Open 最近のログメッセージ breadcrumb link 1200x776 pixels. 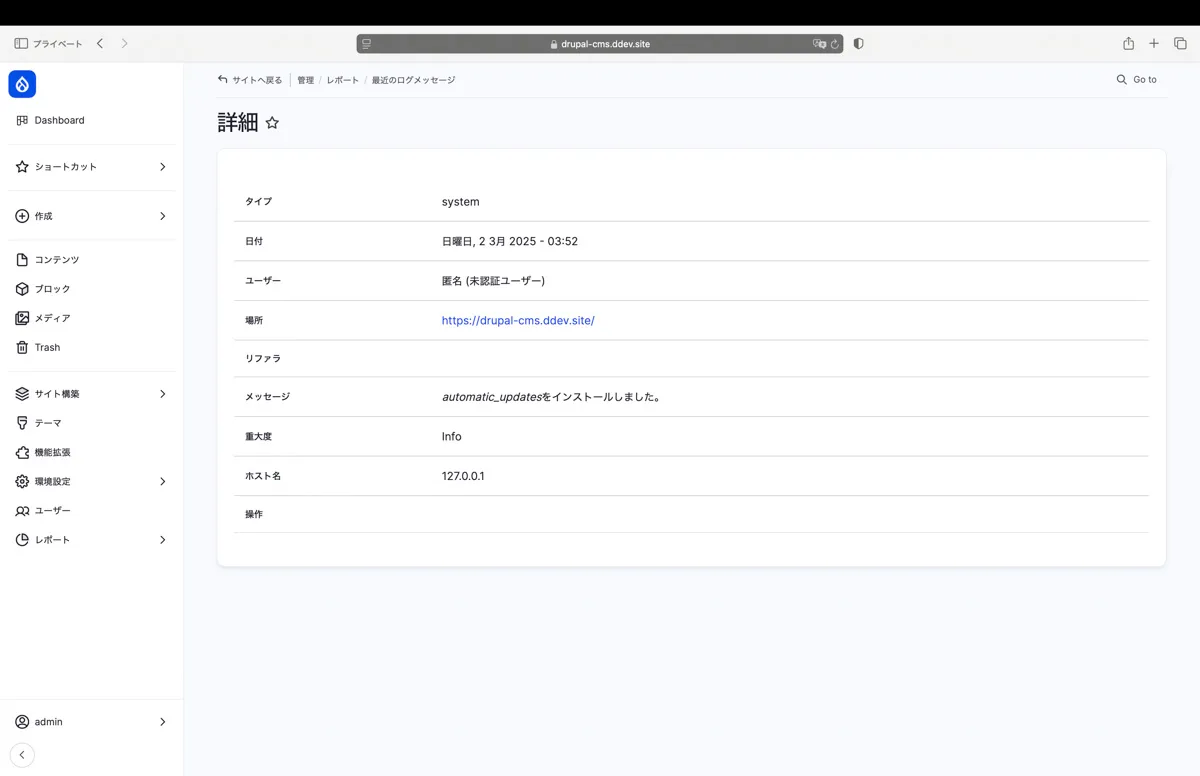(413, 80)
